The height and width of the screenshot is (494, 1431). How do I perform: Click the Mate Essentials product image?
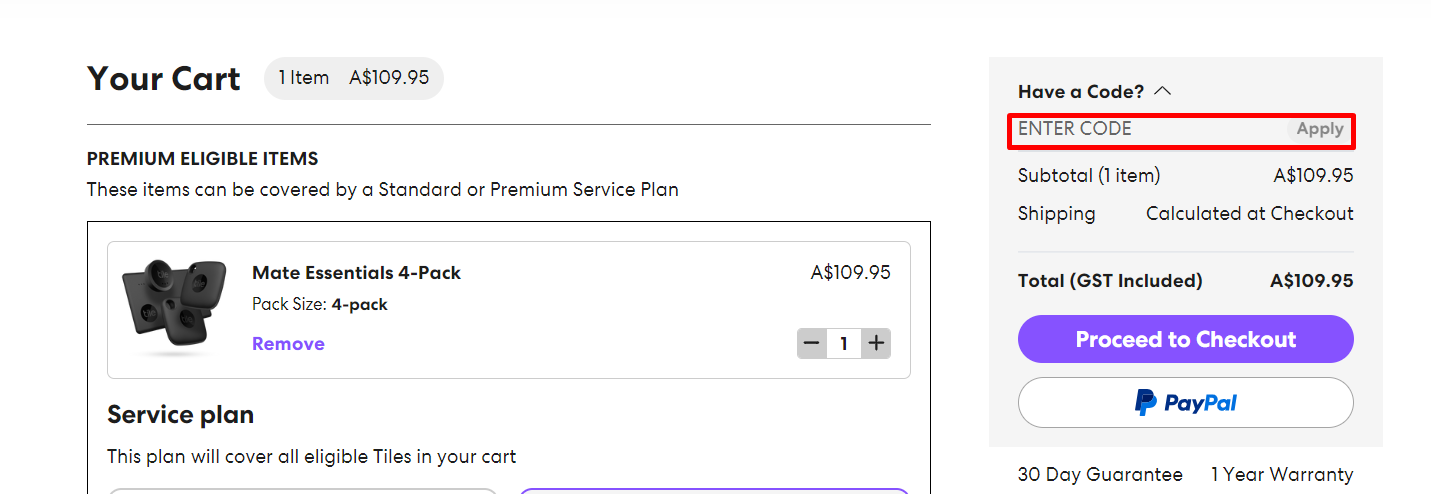[x=168, y=307]
